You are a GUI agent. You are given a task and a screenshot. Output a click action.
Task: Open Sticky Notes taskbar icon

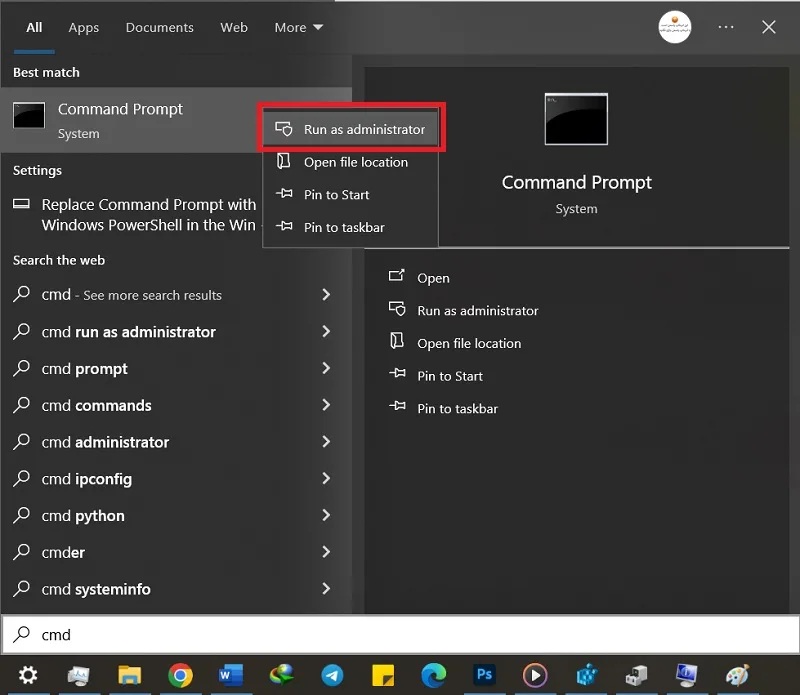click(383, 675)
